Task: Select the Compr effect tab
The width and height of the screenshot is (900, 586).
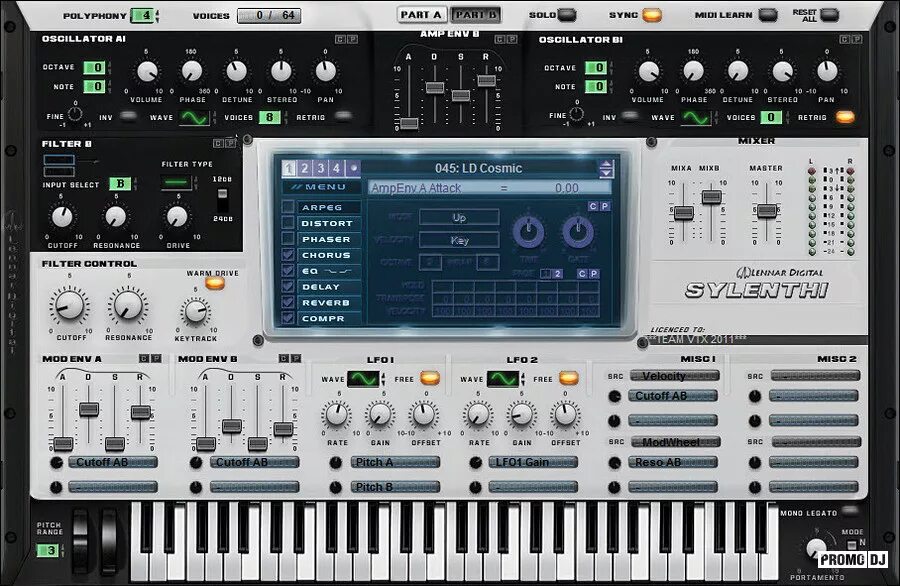Action: pyautogui.click(x=328, y=318)
